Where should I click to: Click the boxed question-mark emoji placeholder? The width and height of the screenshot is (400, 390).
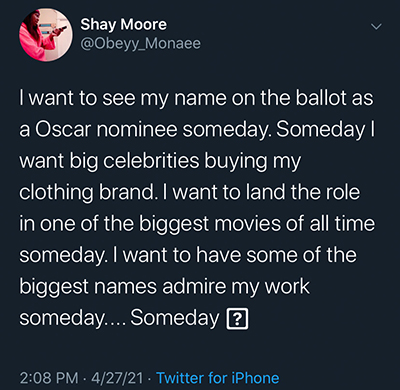(x=237, y=319)
